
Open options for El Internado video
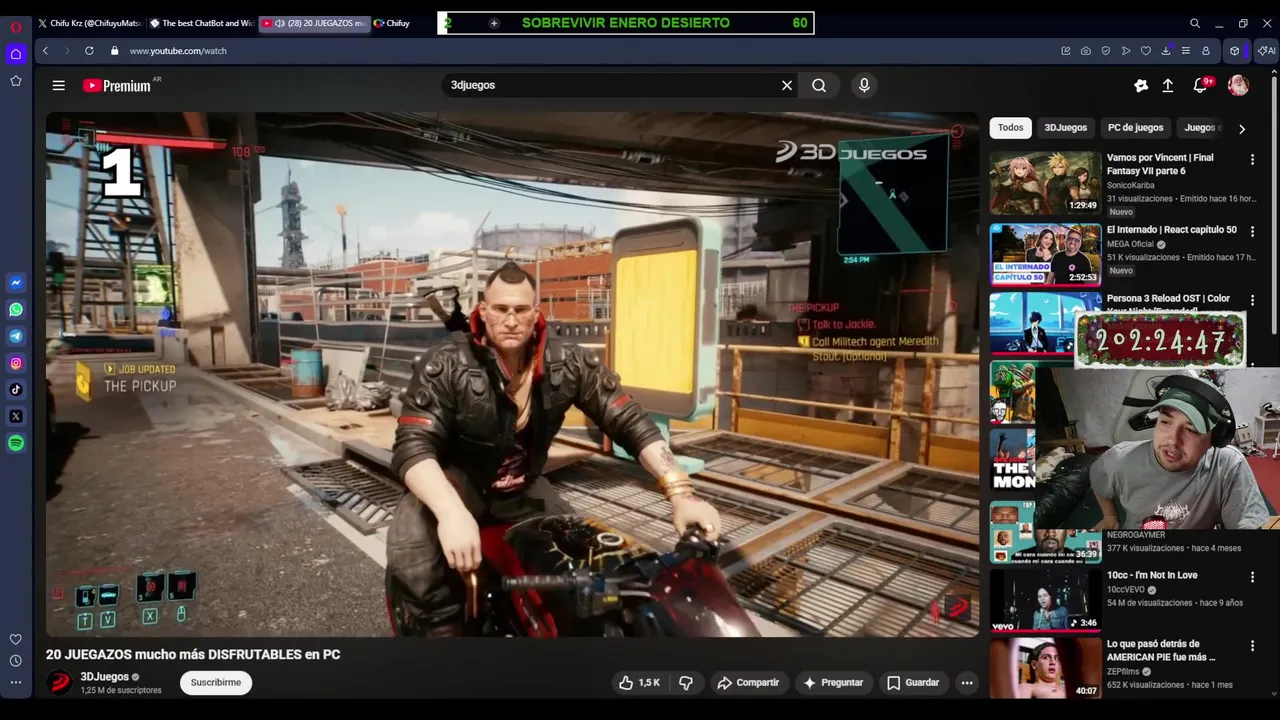1252,231
